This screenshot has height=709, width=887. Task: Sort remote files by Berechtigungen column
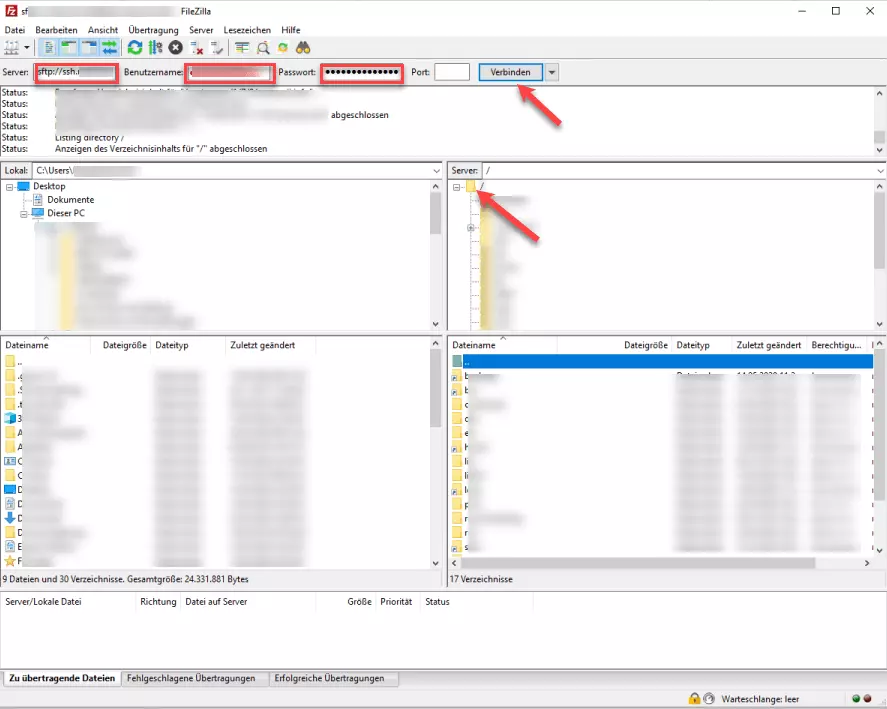coord(837,345)
